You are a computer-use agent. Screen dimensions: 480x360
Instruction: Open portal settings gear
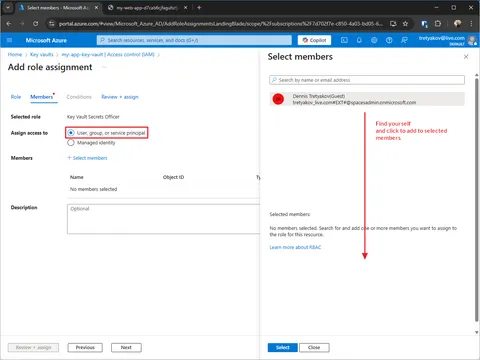[374, 40]
